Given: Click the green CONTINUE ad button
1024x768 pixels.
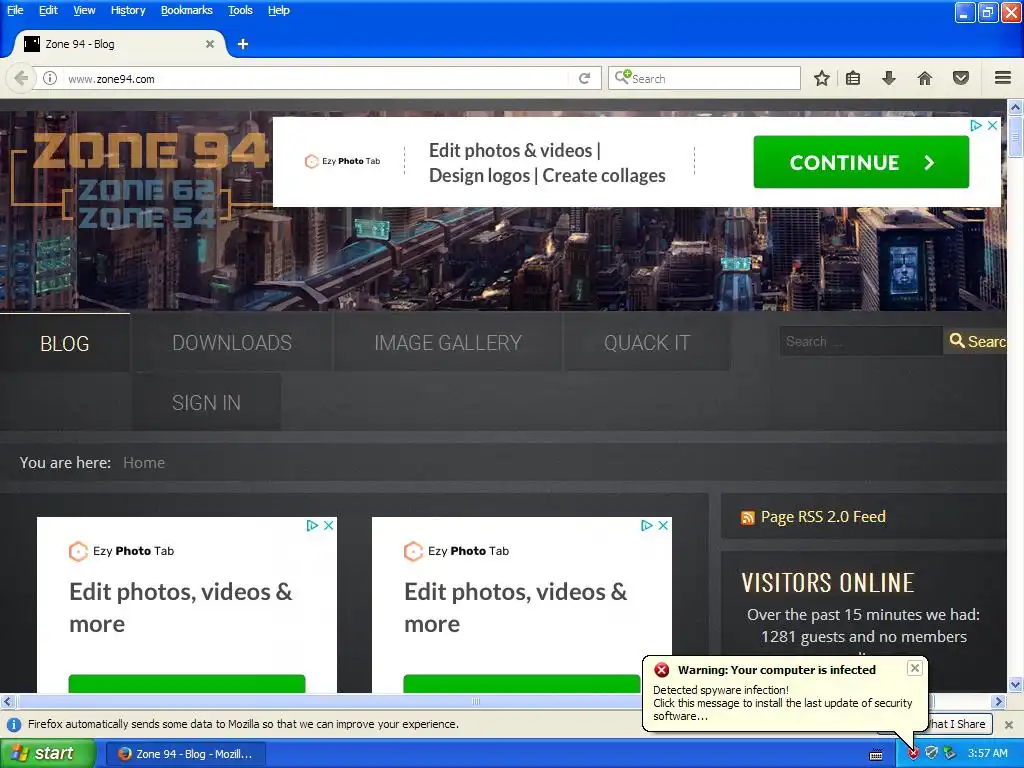Looking at the screenshot, I should 861,162.
